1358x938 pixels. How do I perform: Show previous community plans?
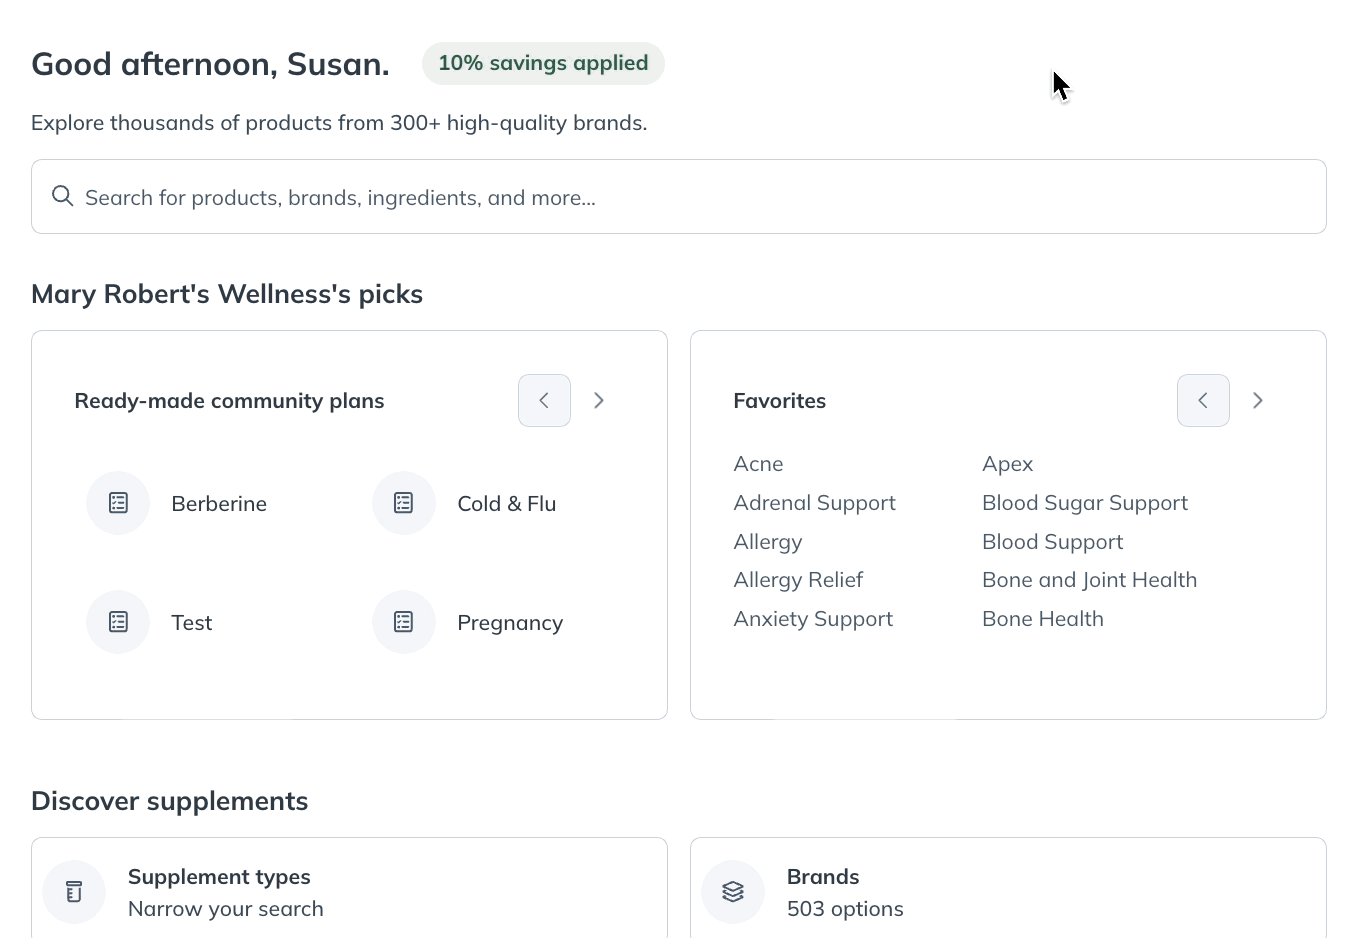[544, 400]
